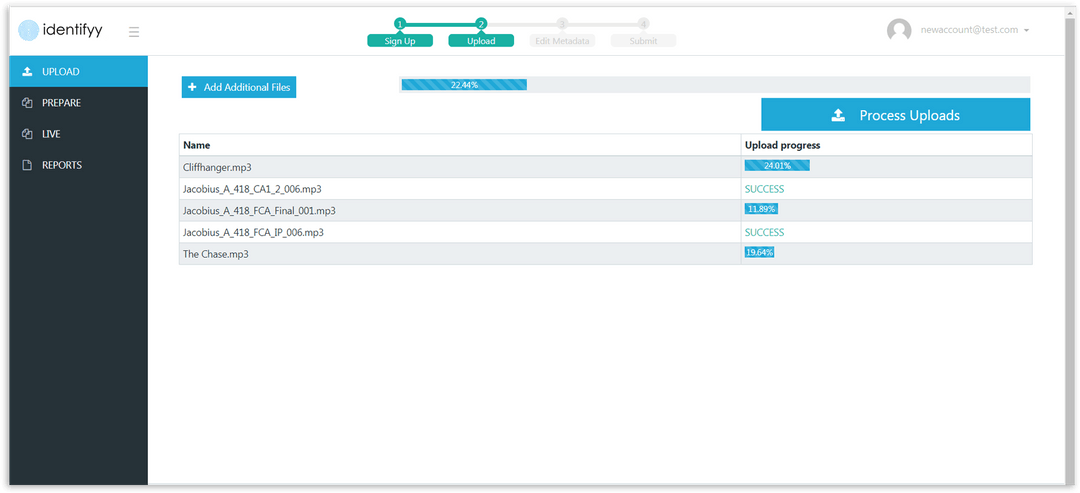Click the overall 22.44% progress bar
1080x493 pixels.
point(715,85)
